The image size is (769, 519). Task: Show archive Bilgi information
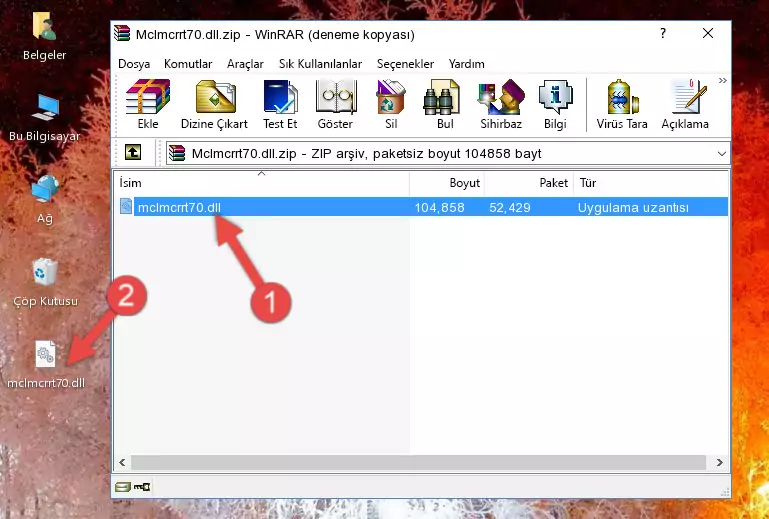coord(555,104)
